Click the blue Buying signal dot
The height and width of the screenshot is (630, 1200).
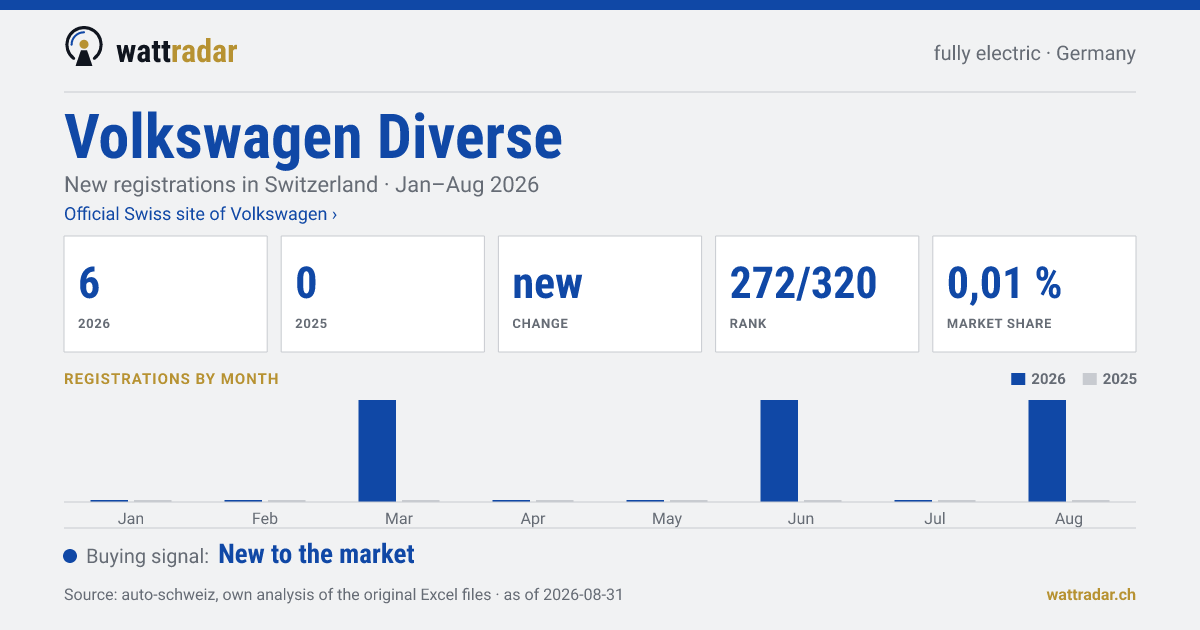click(70, 556)
